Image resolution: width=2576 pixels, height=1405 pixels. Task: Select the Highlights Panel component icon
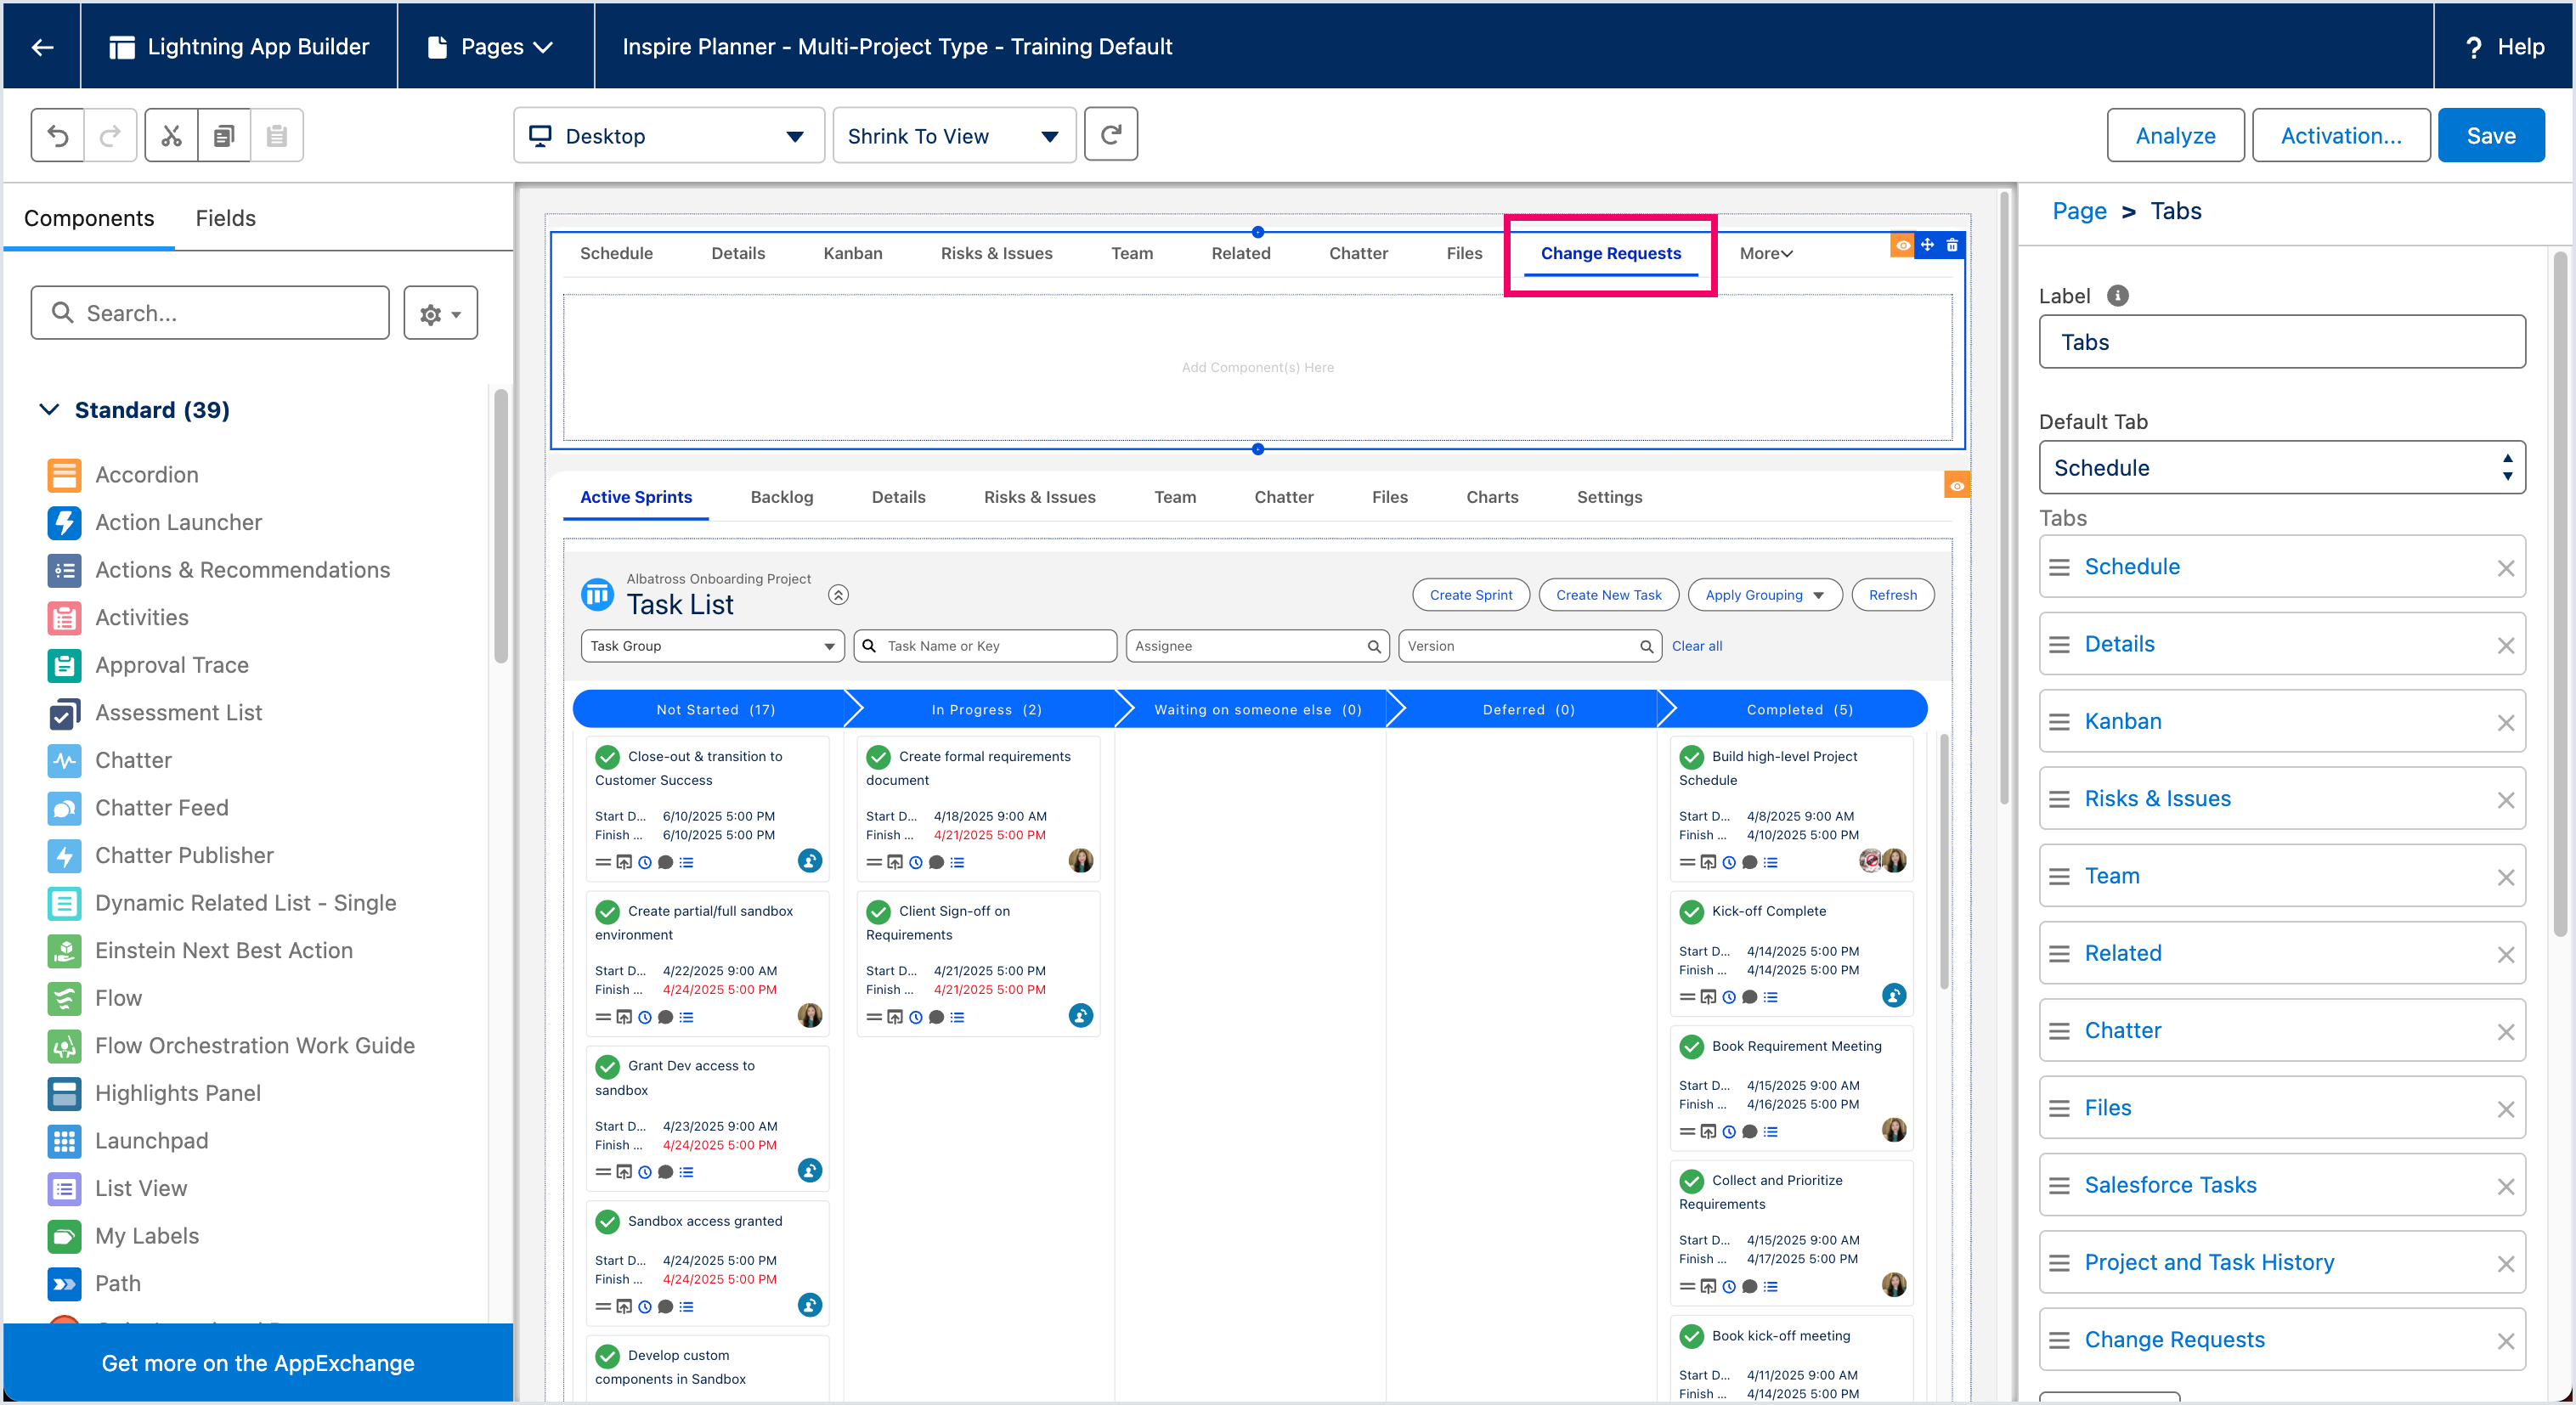point(64,1093)
